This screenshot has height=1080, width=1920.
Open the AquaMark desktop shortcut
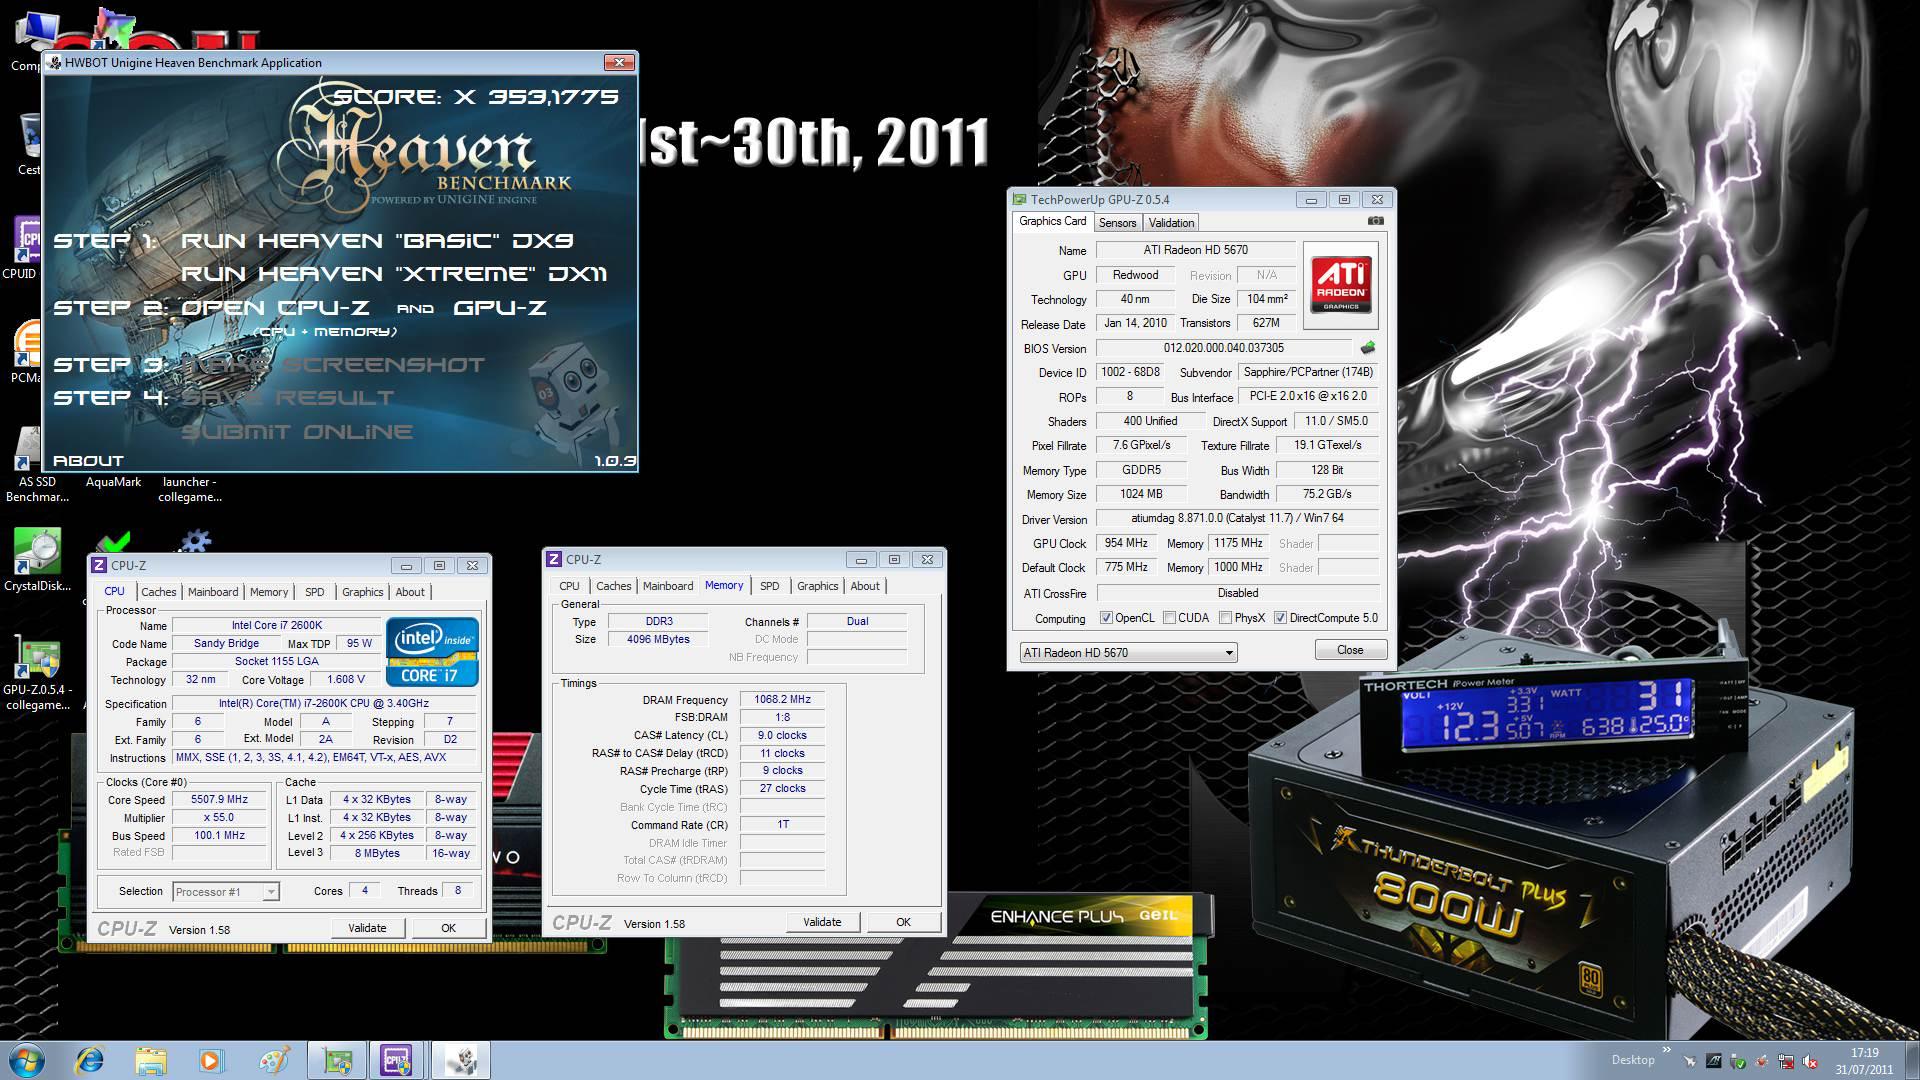[x=113, y=482]
